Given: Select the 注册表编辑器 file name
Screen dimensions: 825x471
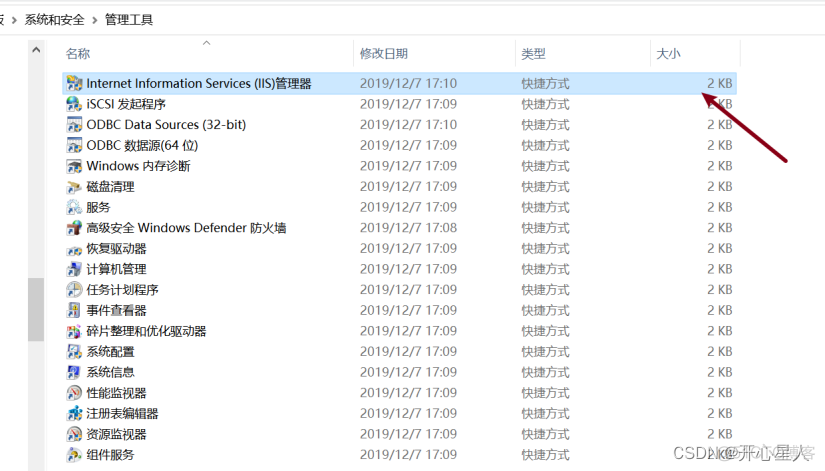Looking at the screenshot, I should click(x=123, y=414).
